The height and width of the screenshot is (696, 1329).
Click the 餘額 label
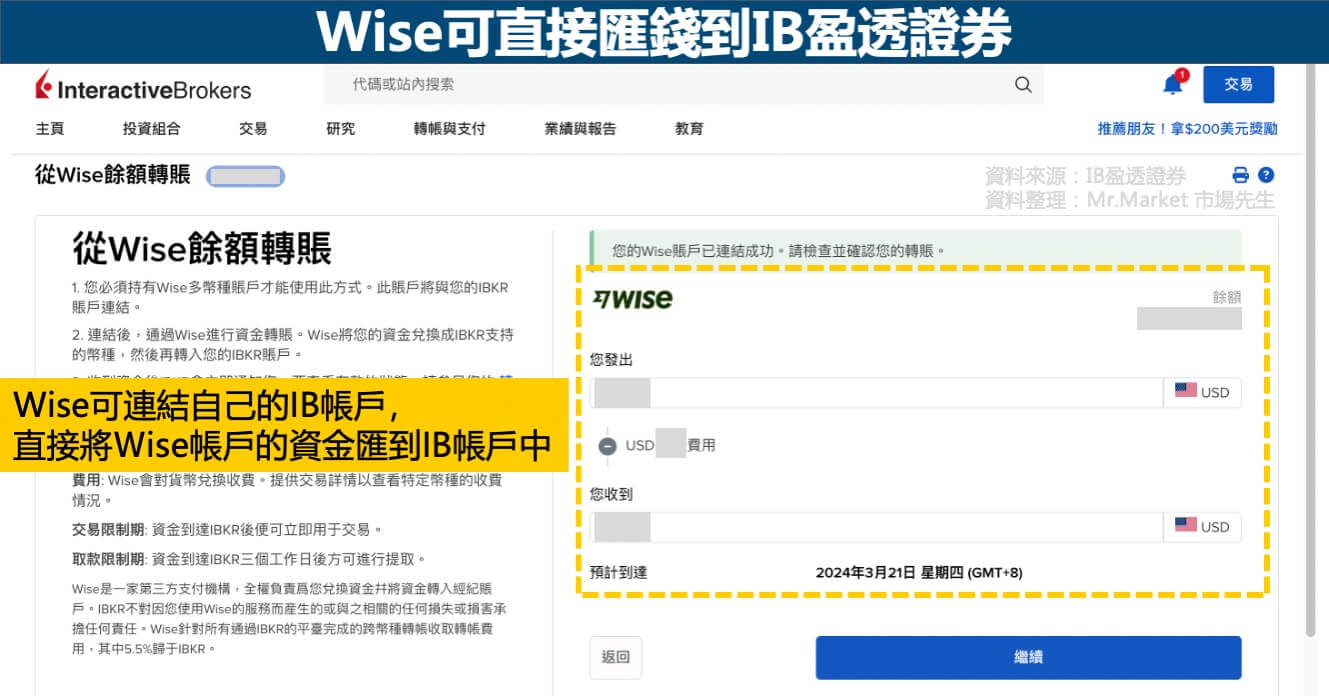(1226, 297)
